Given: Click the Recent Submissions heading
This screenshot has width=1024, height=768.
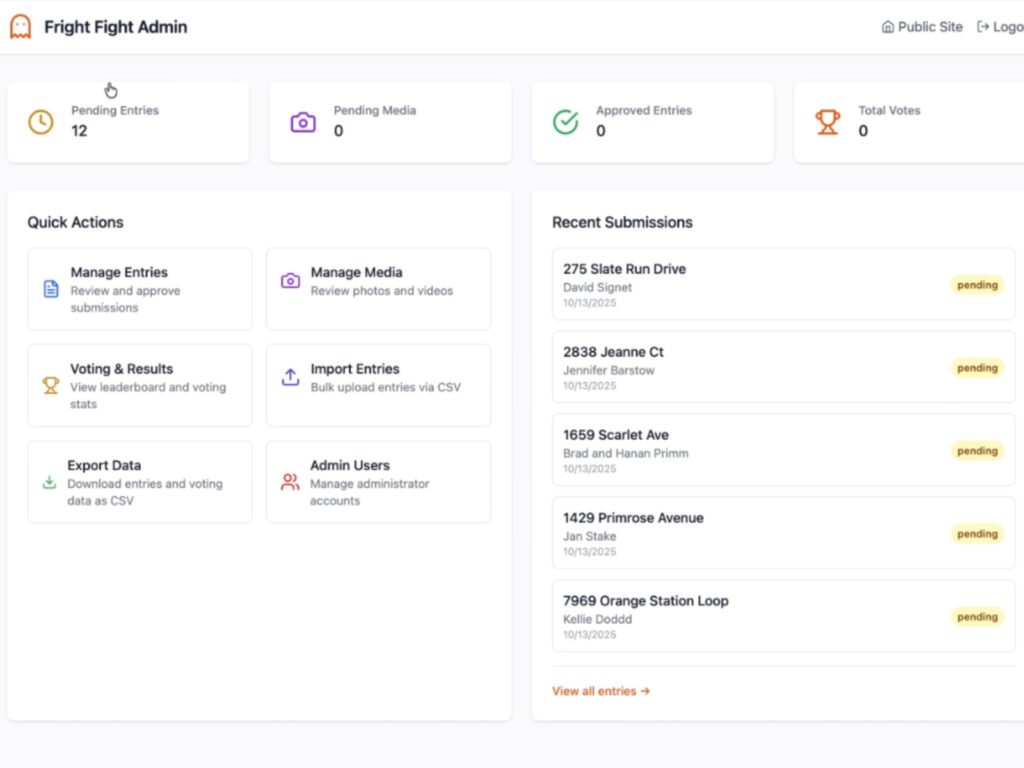Looking at the screenshot, I should coord(622,223).
